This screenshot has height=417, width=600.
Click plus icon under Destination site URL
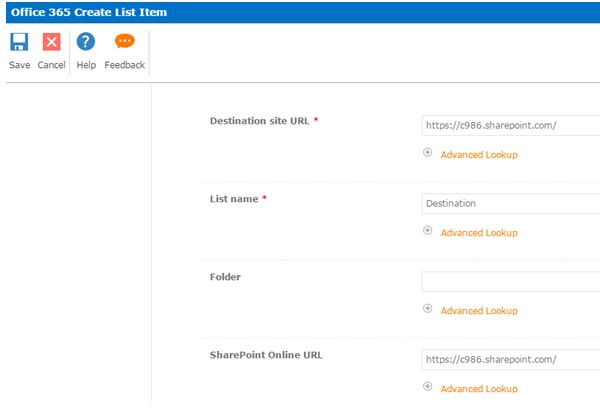click(428, 153)
